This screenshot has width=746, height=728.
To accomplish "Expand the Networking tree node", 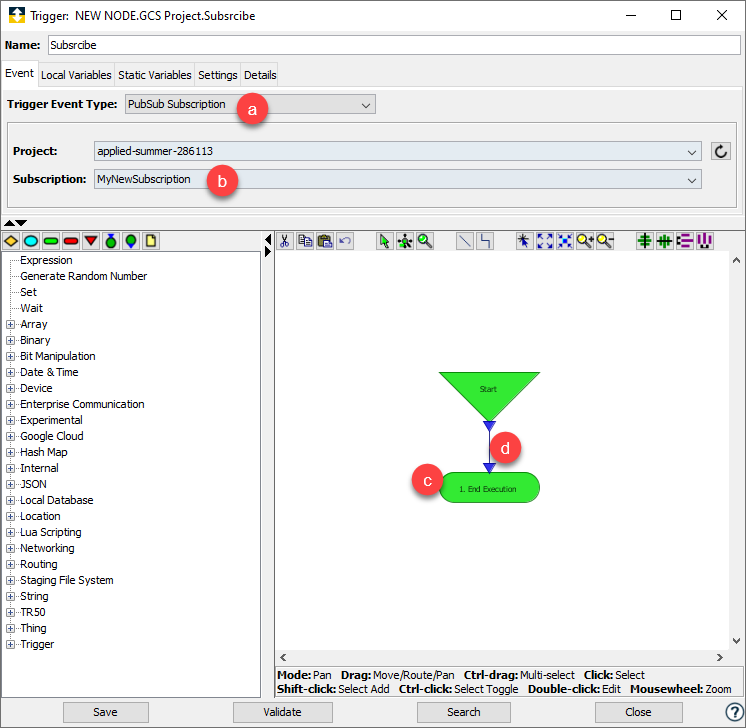I will [10, 548].
